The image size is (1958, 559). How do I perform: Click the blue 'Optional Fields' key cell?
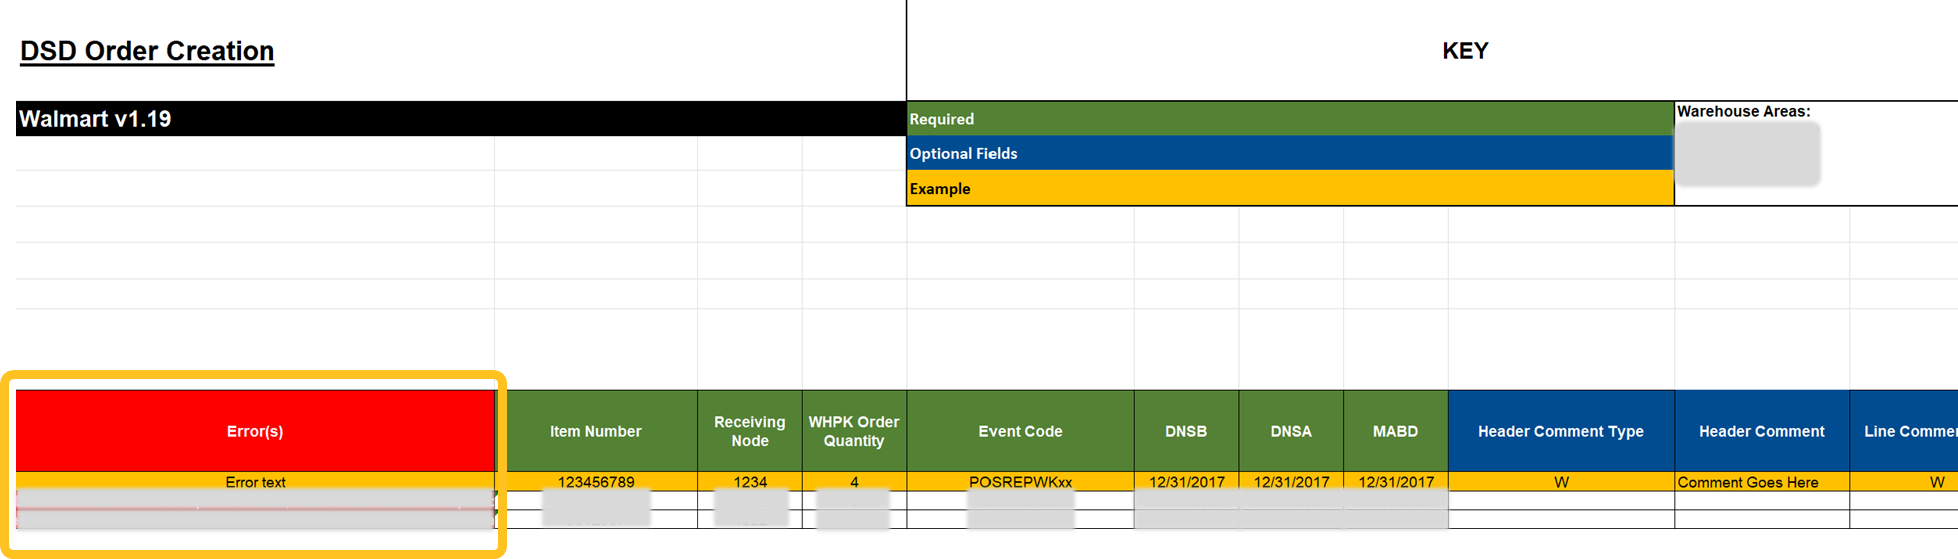pos(1290,153)
